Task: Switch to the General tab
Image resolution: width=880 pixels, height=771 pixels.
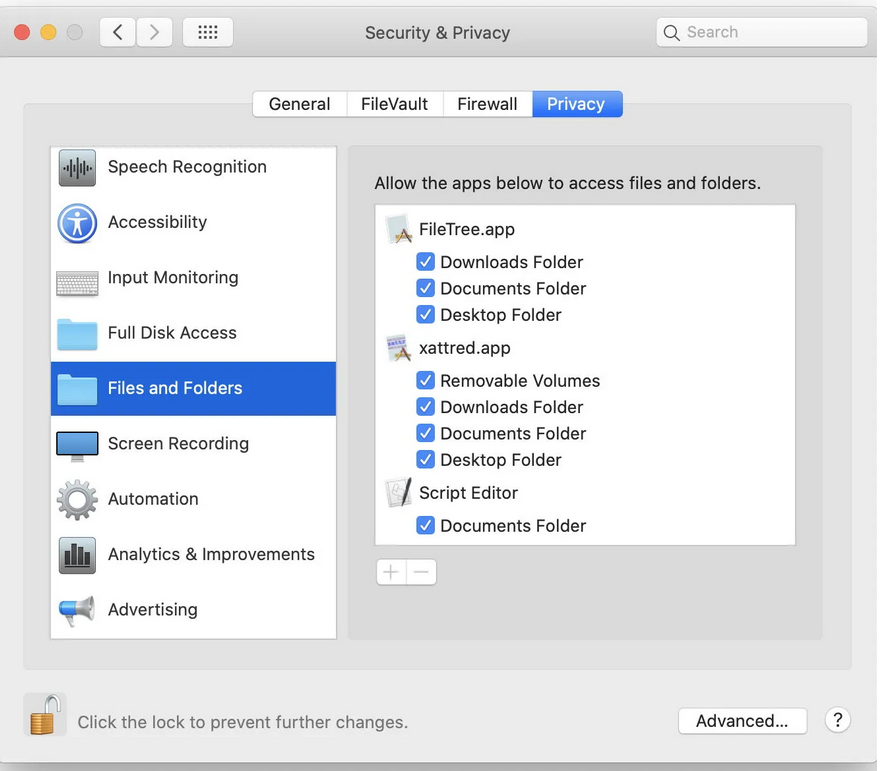Action: [x=299, y=103]
